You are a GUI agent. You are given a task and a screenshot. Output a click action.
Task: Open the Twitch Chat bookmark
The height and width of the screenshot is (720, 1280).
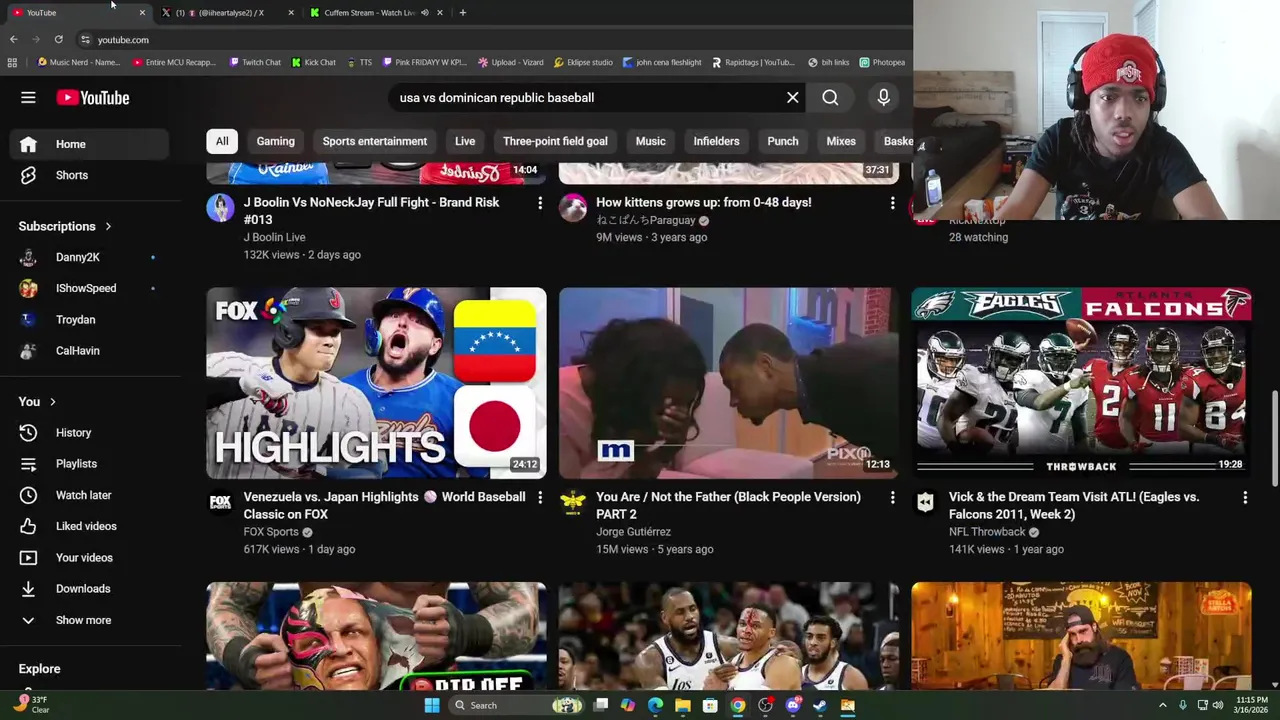click(x=255, y=62)
